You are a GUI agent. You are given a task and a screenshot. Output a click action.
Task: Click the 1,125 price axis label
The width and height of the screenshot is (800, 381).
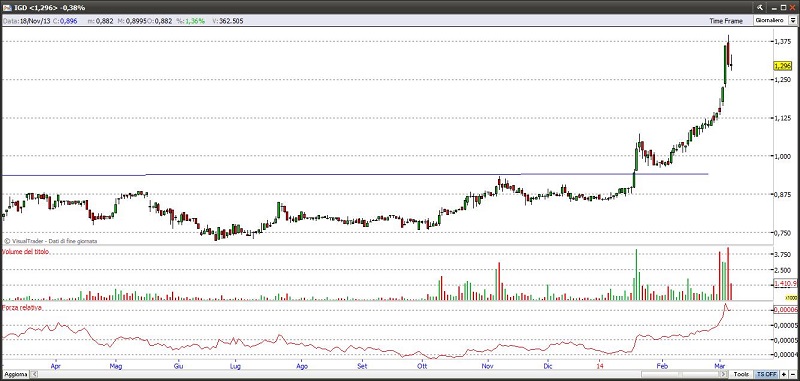[782, 118]
